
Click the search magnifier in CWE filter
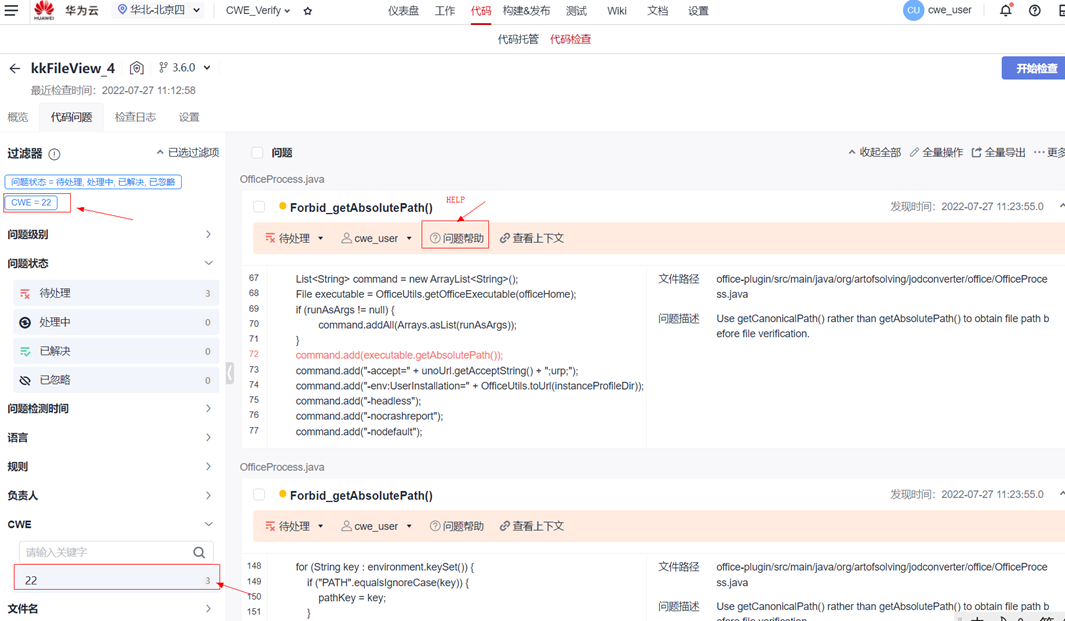point(199,552)
